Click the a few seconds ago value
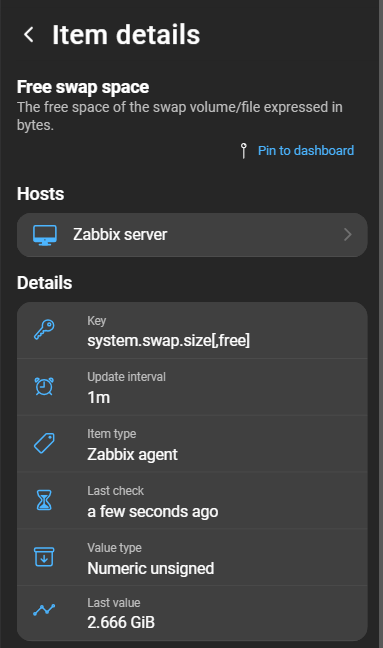Viewport: 383px width, 648px height. click(153, 512)
